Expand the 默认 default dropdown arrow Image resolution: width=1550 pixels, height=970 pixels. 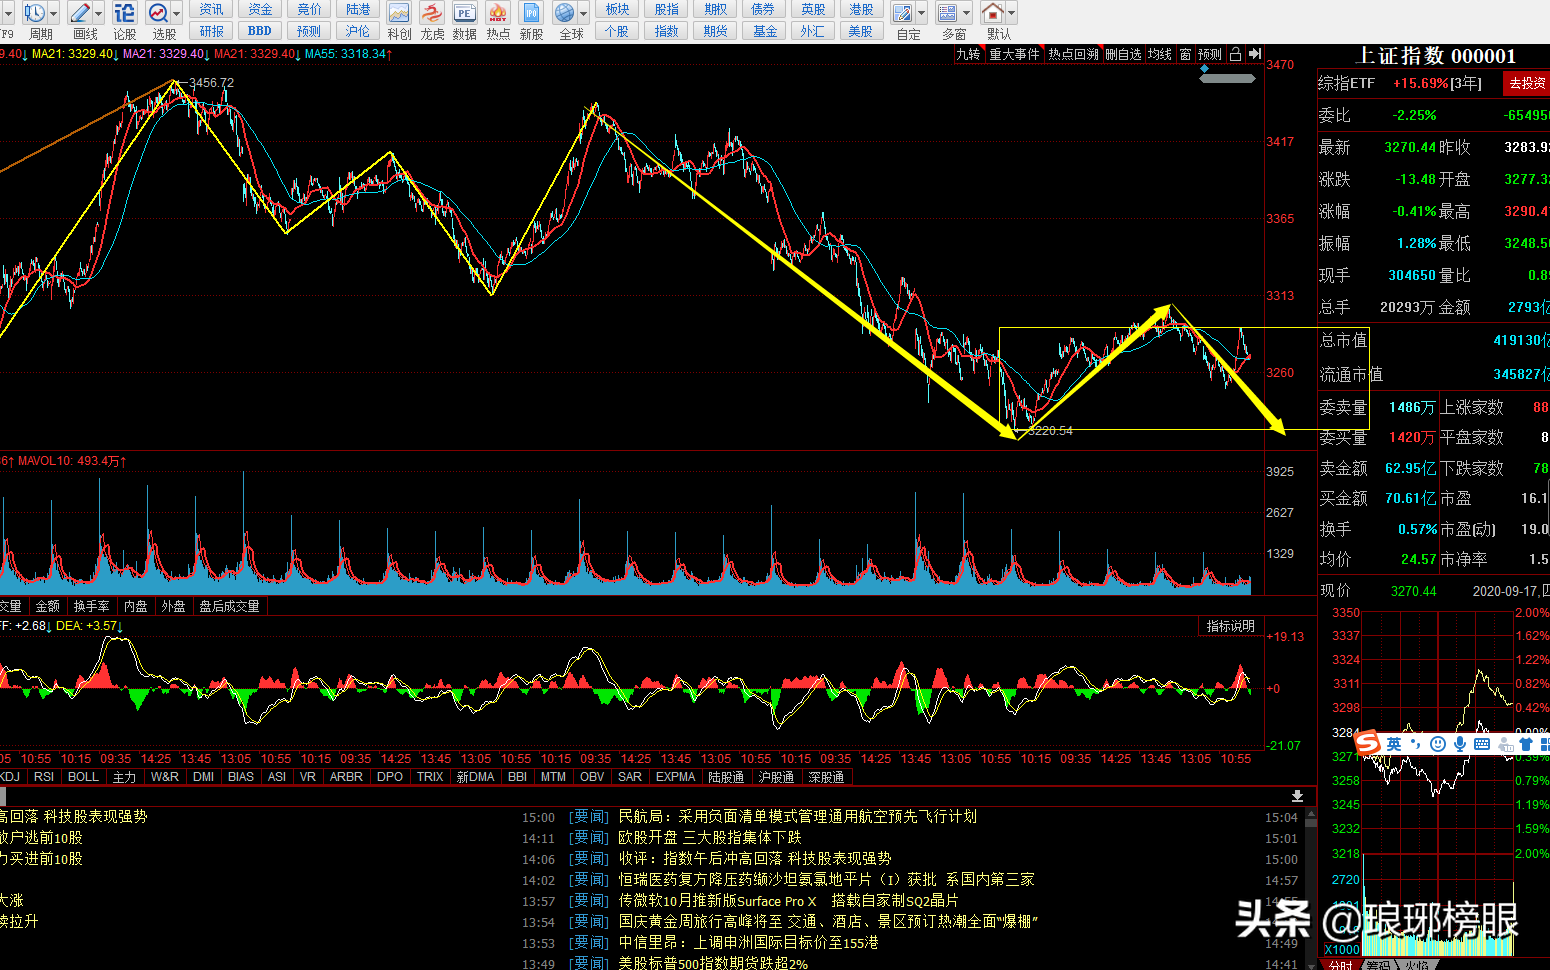pos(1011,13)
